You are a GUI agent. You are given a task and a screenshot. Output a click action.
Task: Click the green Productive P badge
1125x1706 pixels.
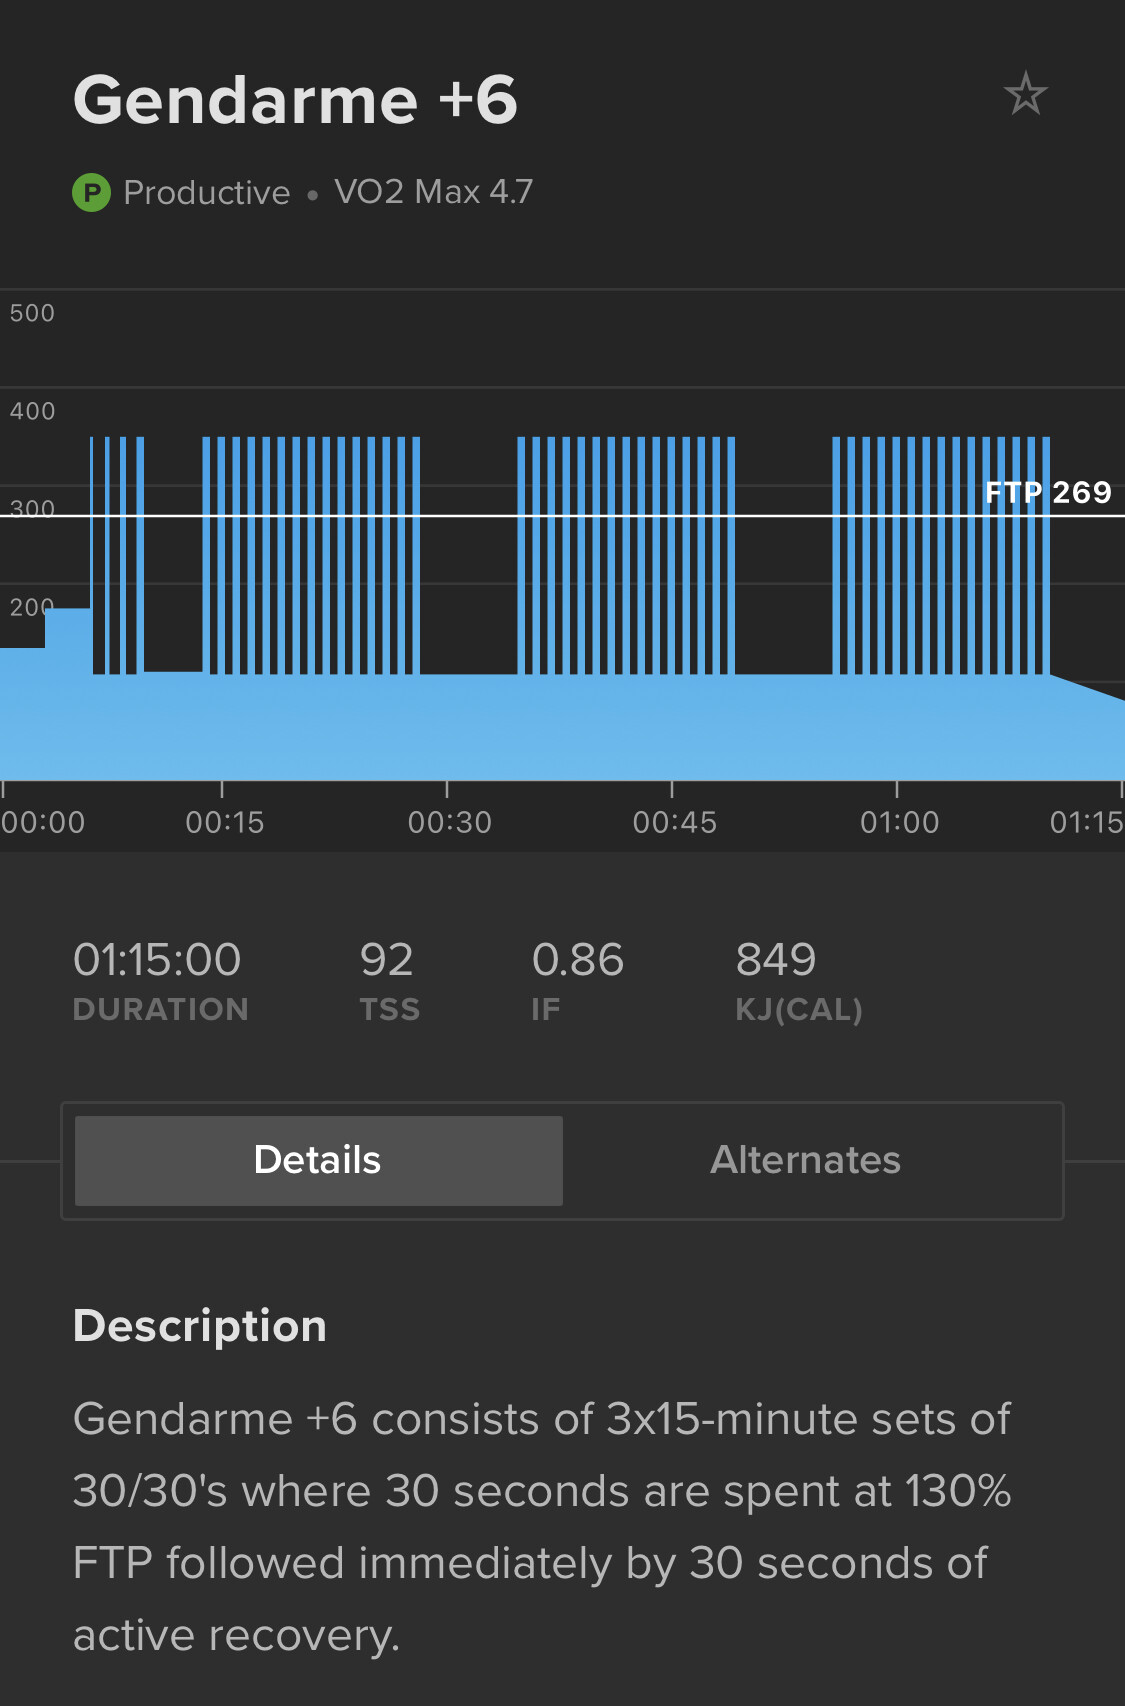point(91,192)
